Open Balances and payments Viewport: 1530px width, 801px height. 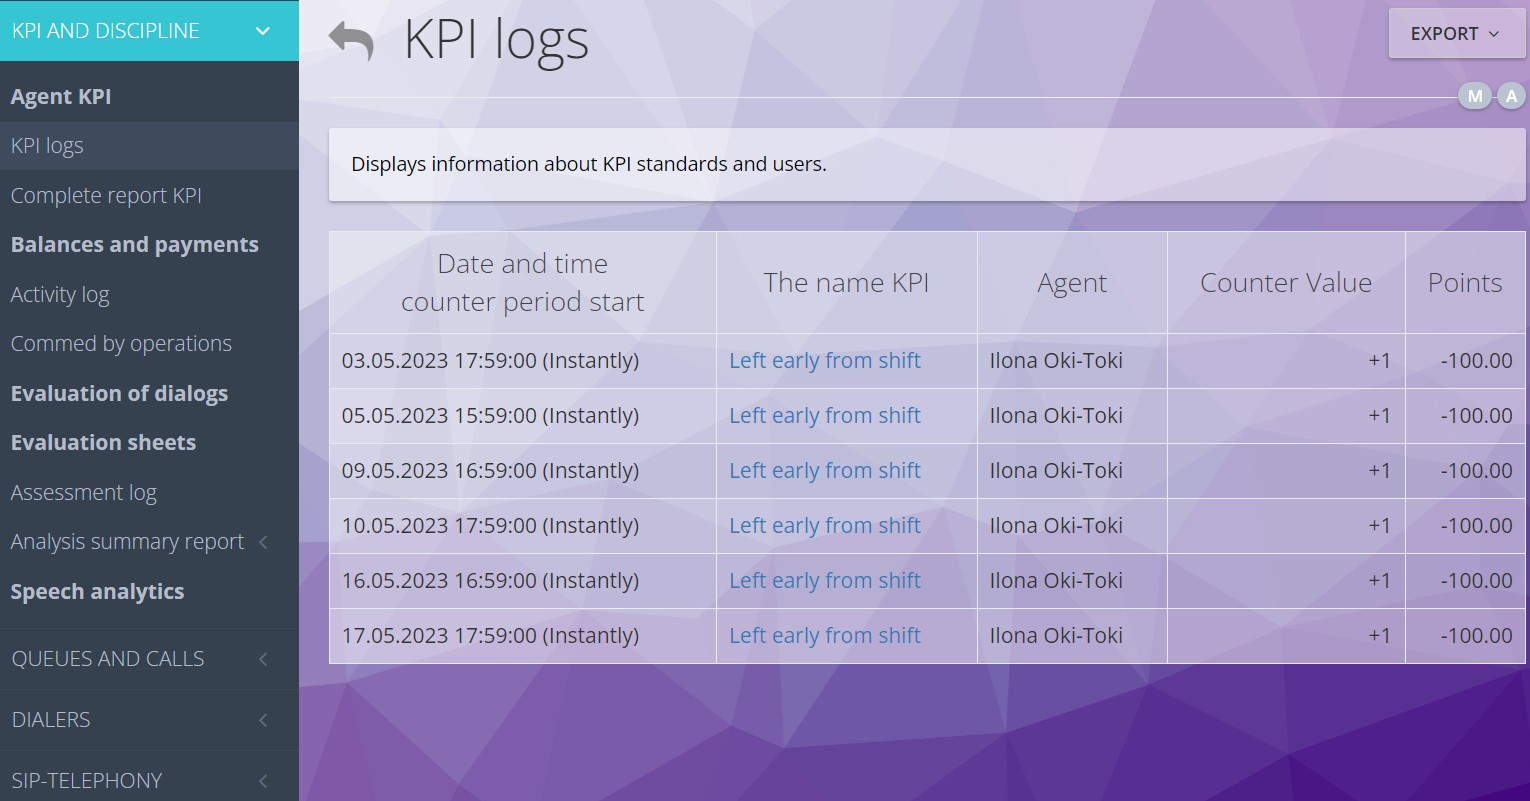pos(135,245)
